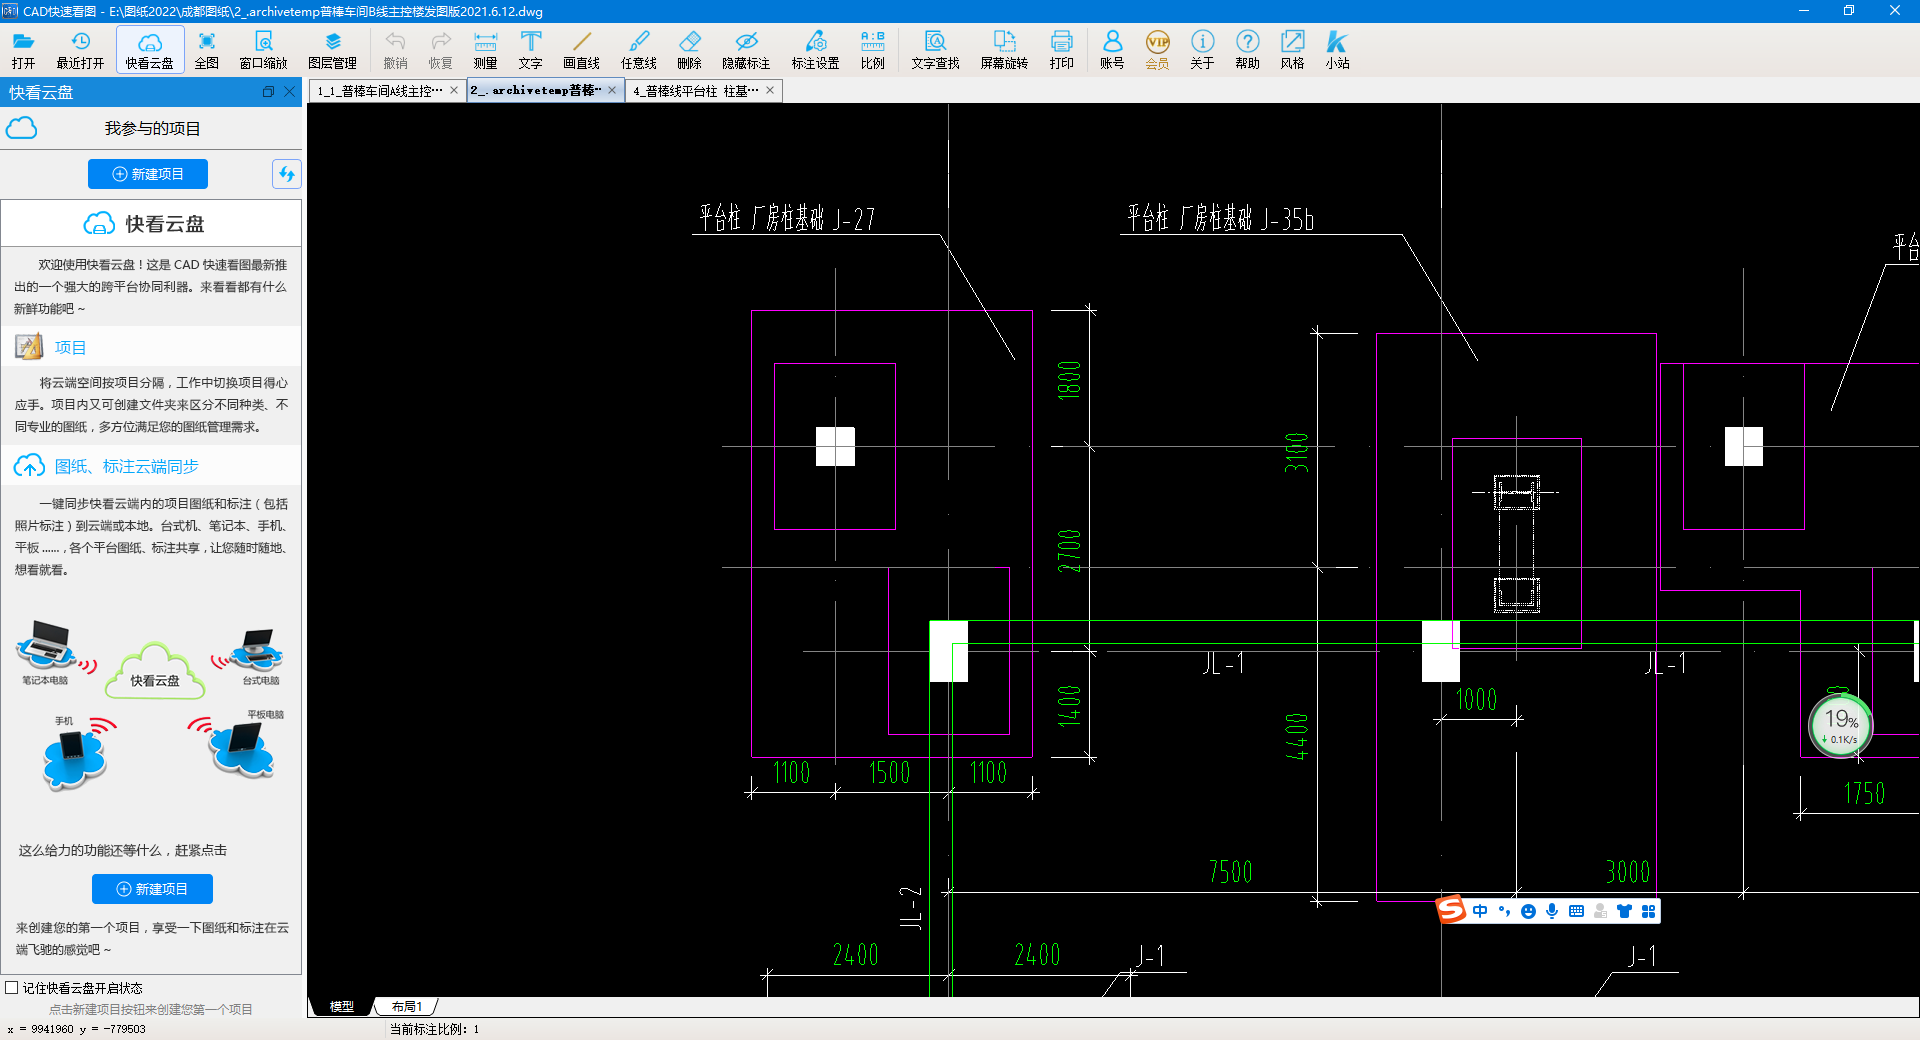Select 全图 zoom extents tool
Viewport: 1920px width, 1040px height.
point(207,50)
